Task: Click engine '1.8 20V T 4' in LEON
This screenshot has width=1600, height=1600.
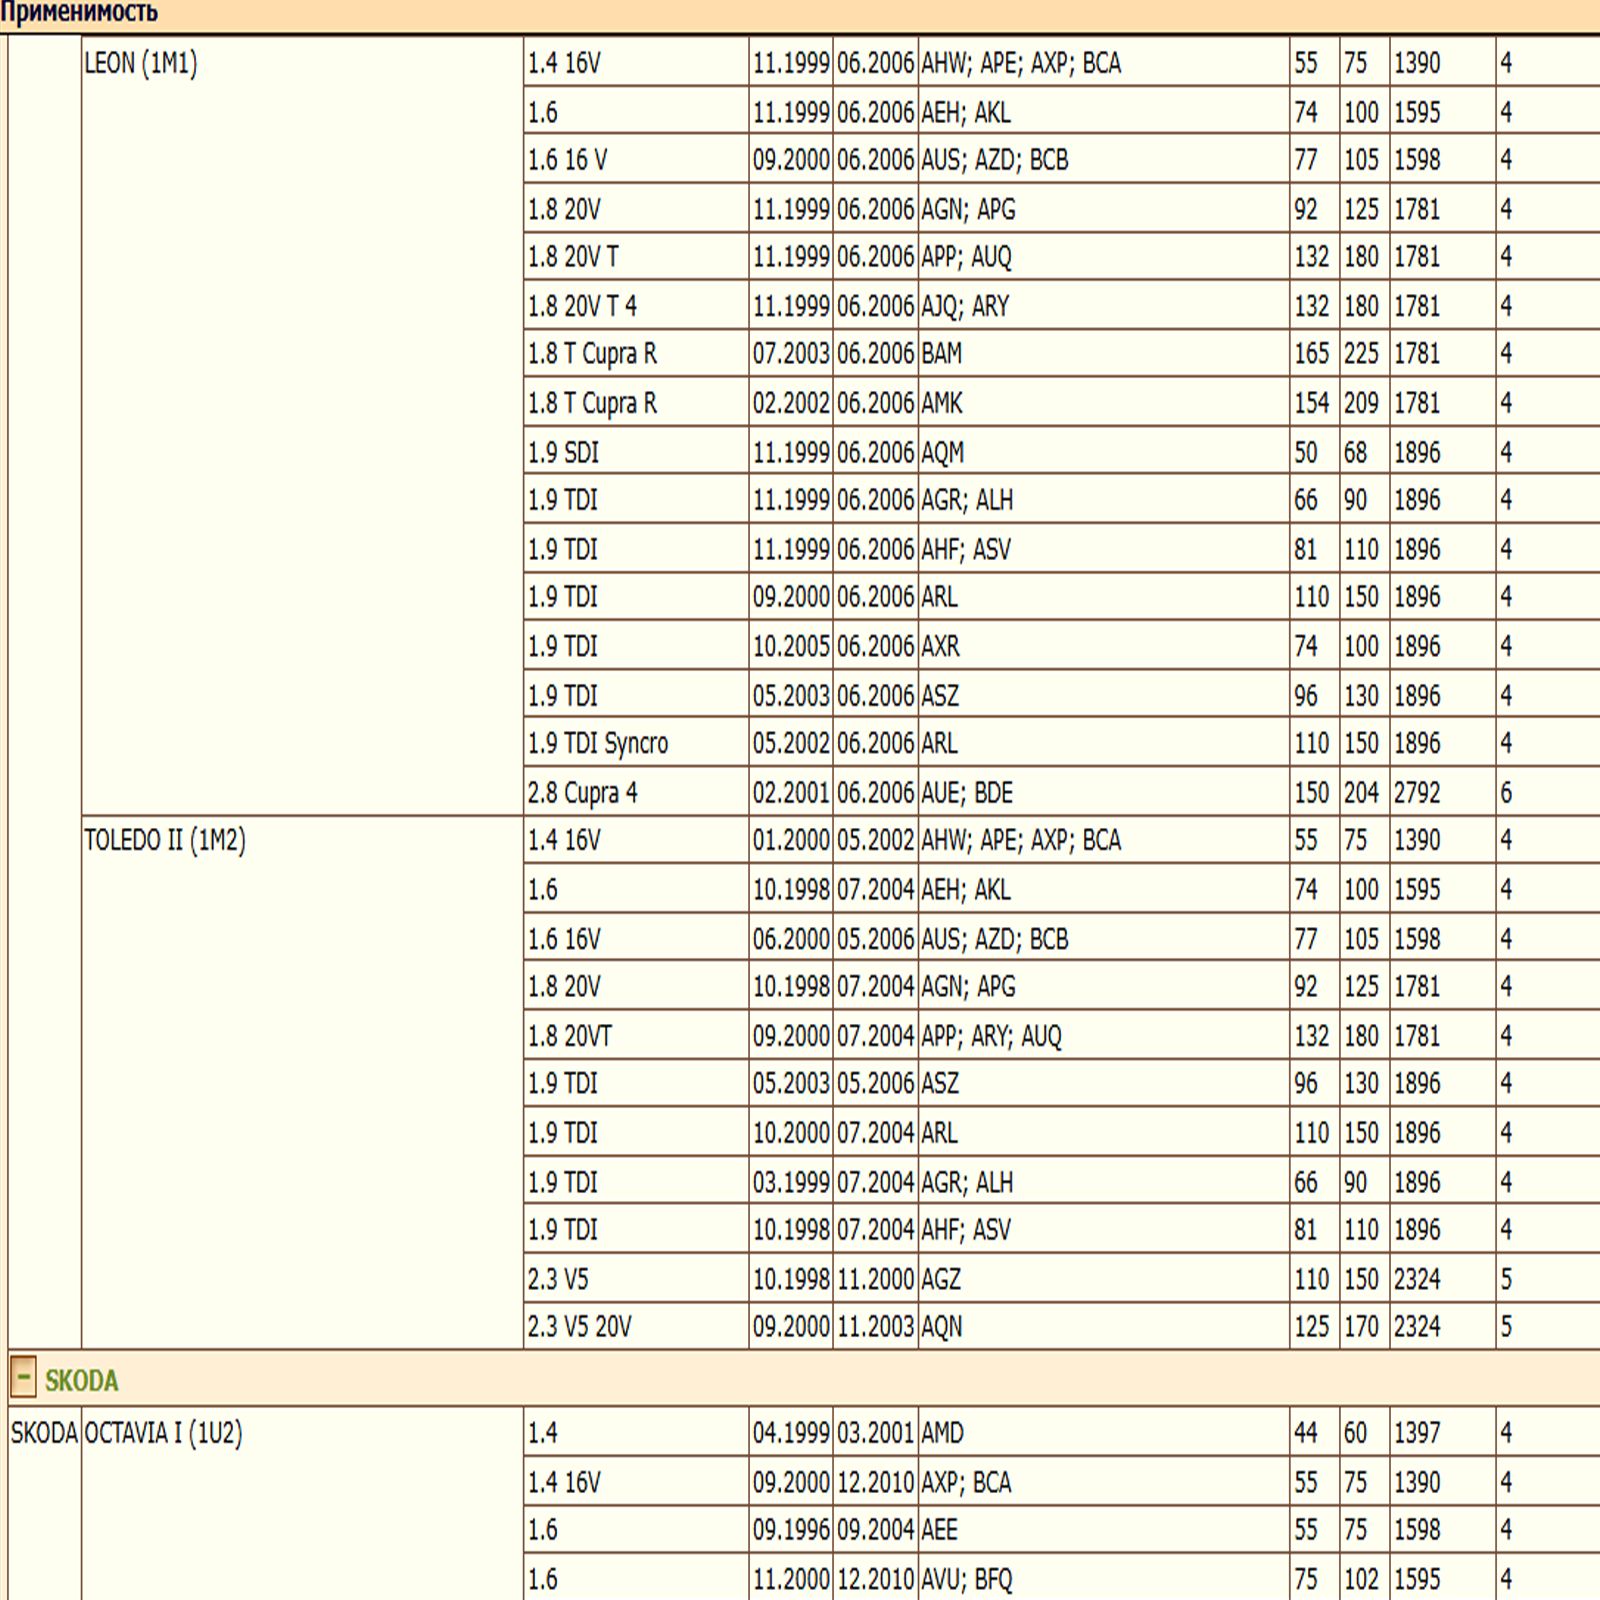Action: (x=636, y=306)
